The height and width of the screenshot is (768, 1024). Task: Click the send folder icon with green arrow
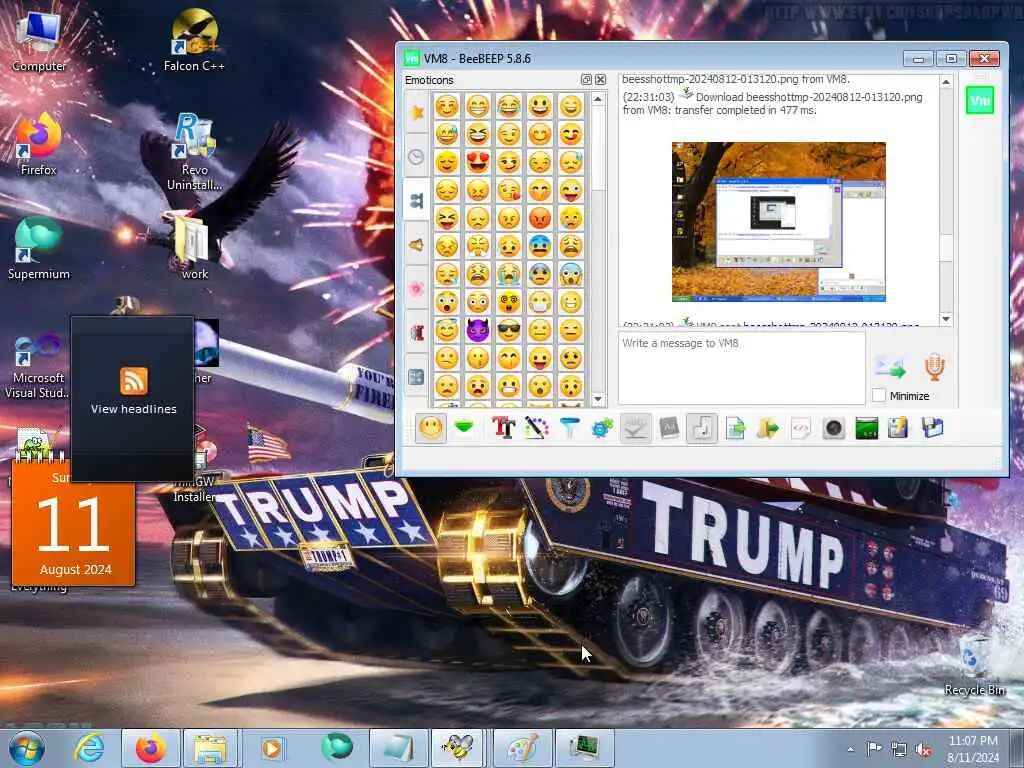tap(768, 428)
